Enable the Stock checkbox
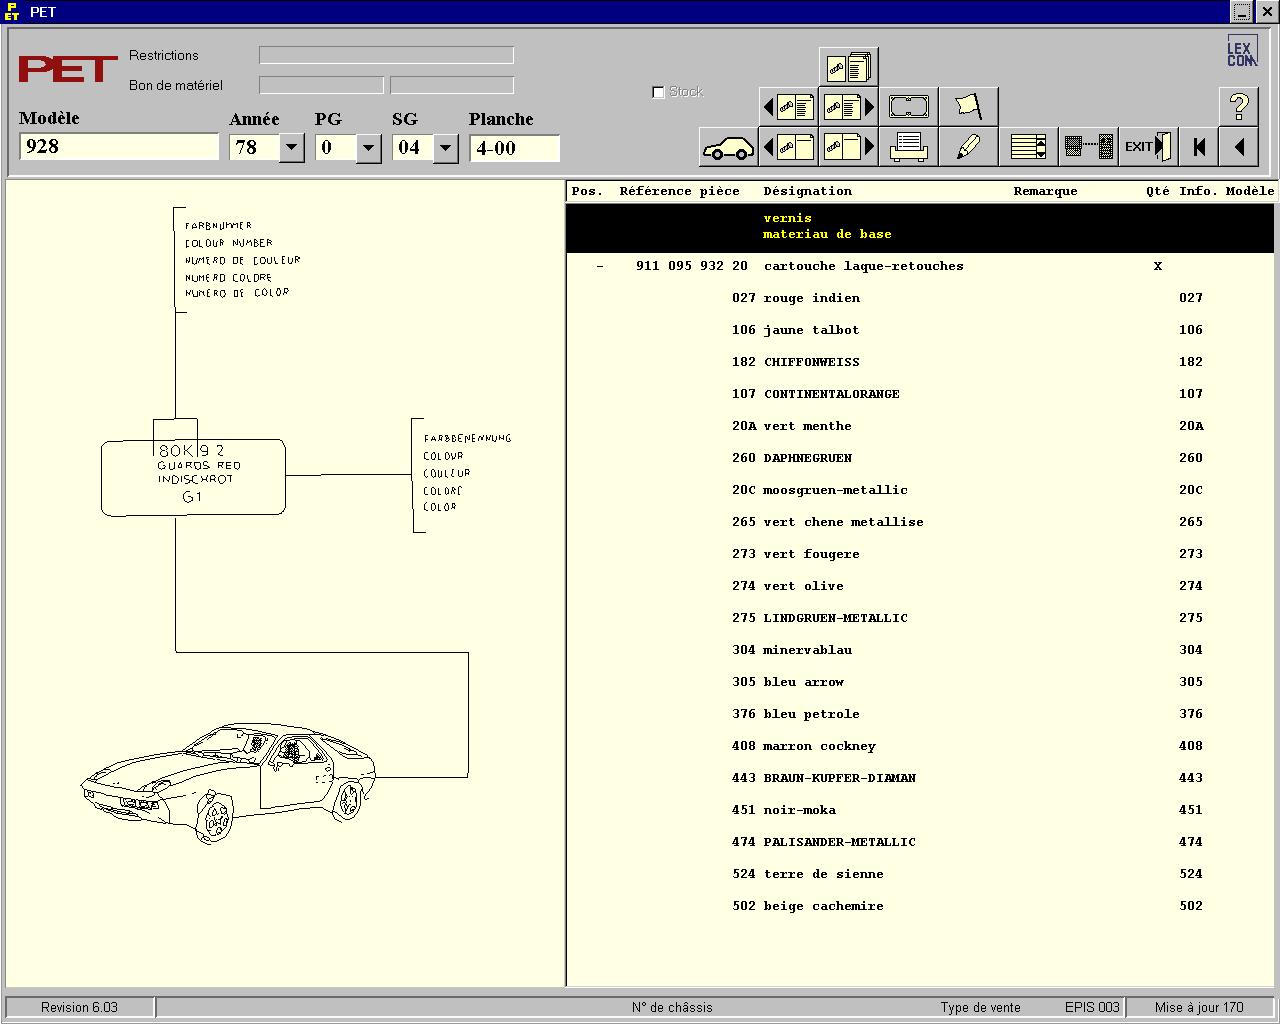This screenshot has height=1024, width=1280. click(x=658, y=92)
